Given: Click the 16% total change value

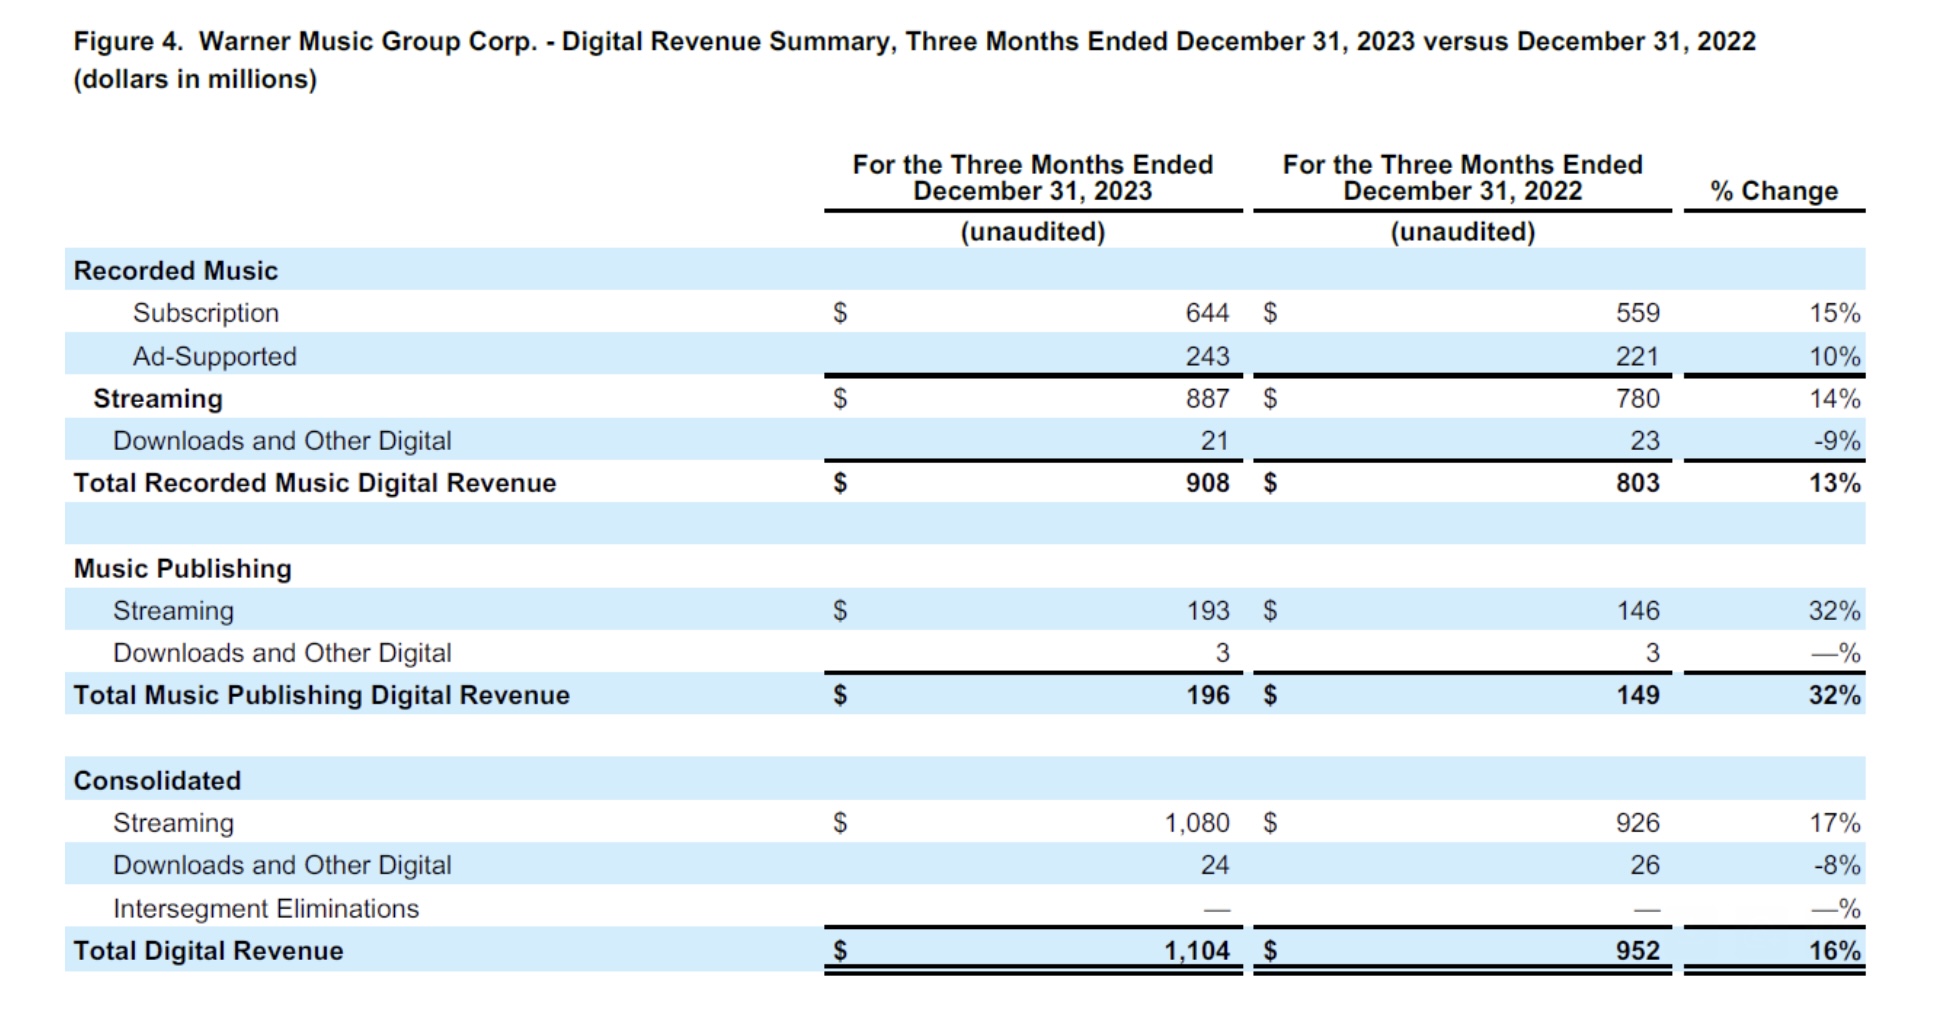Looking at the screenshot, I should pyautogui.click(x=1835, y=951).
